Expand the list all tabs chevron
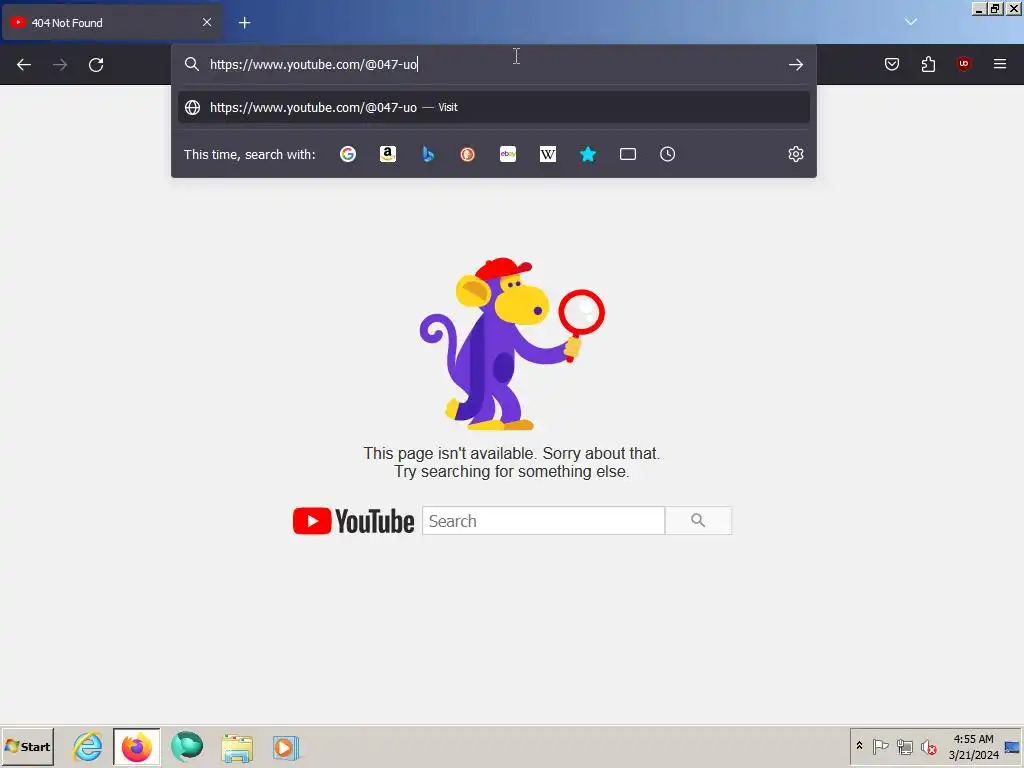Screen dimensions: 1024x768 911,22
